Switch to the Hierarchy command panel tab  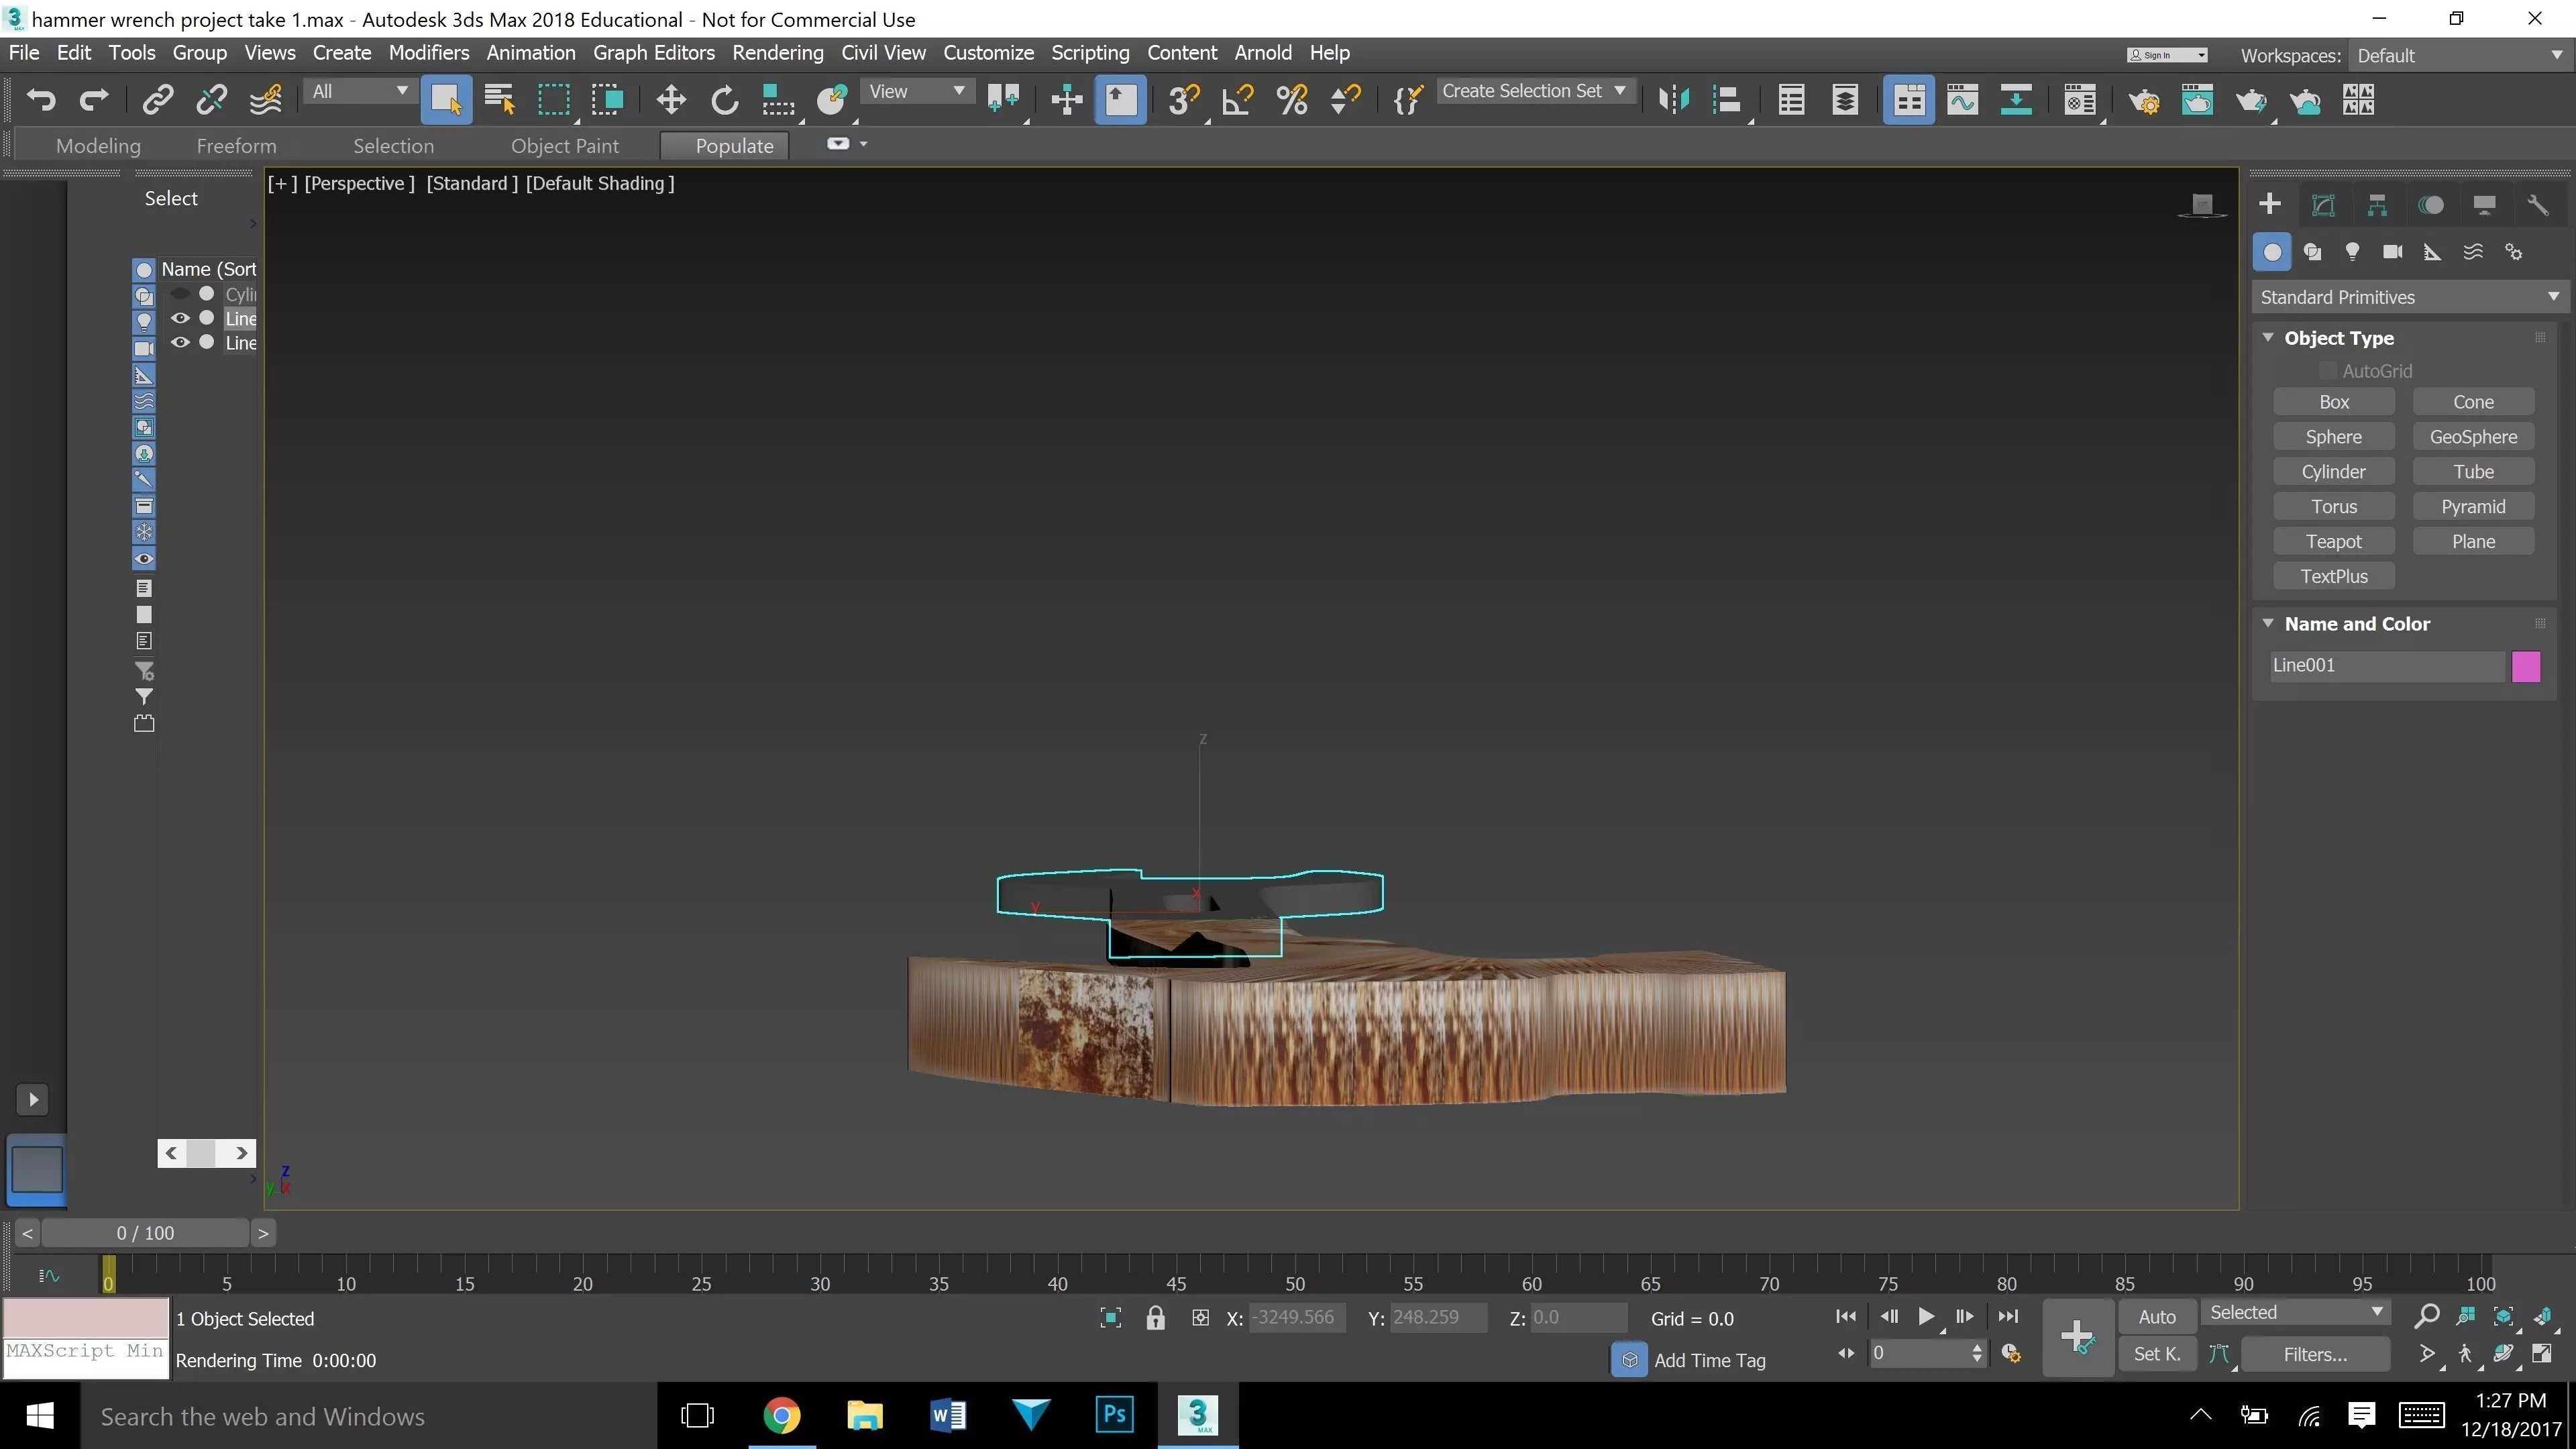(x=2377, y=205)
